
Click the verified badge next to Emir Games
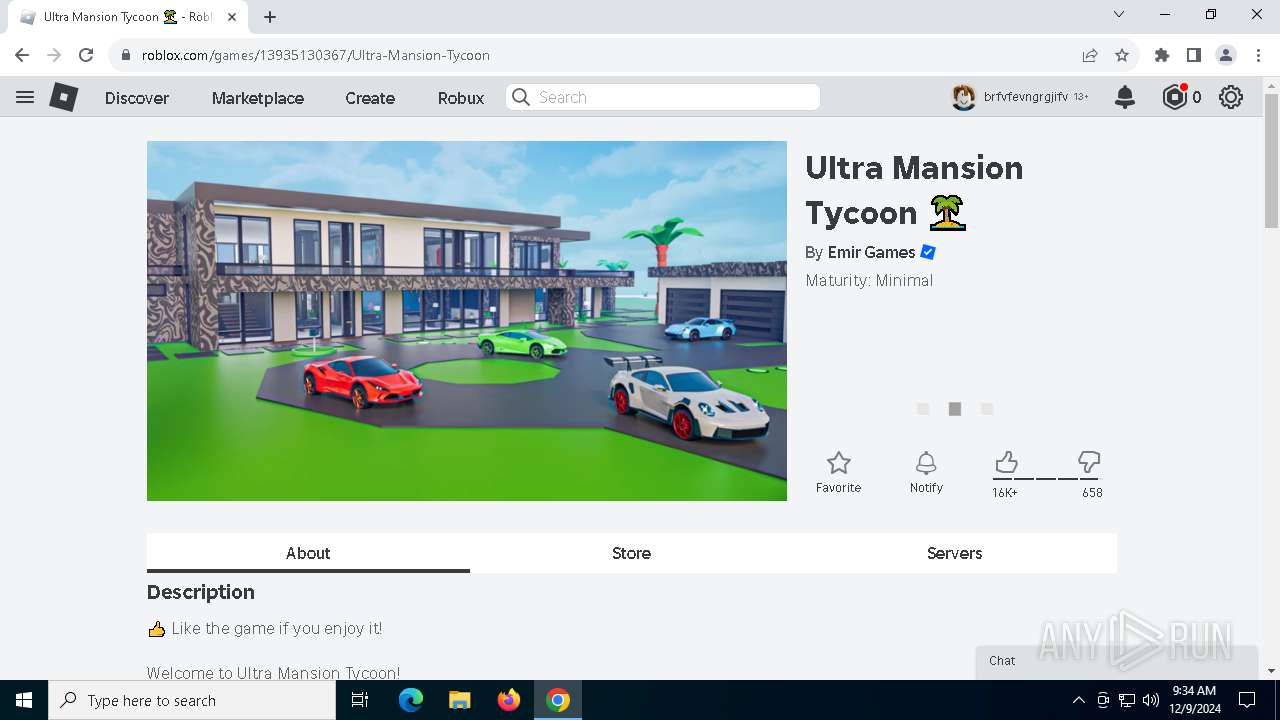928,252
